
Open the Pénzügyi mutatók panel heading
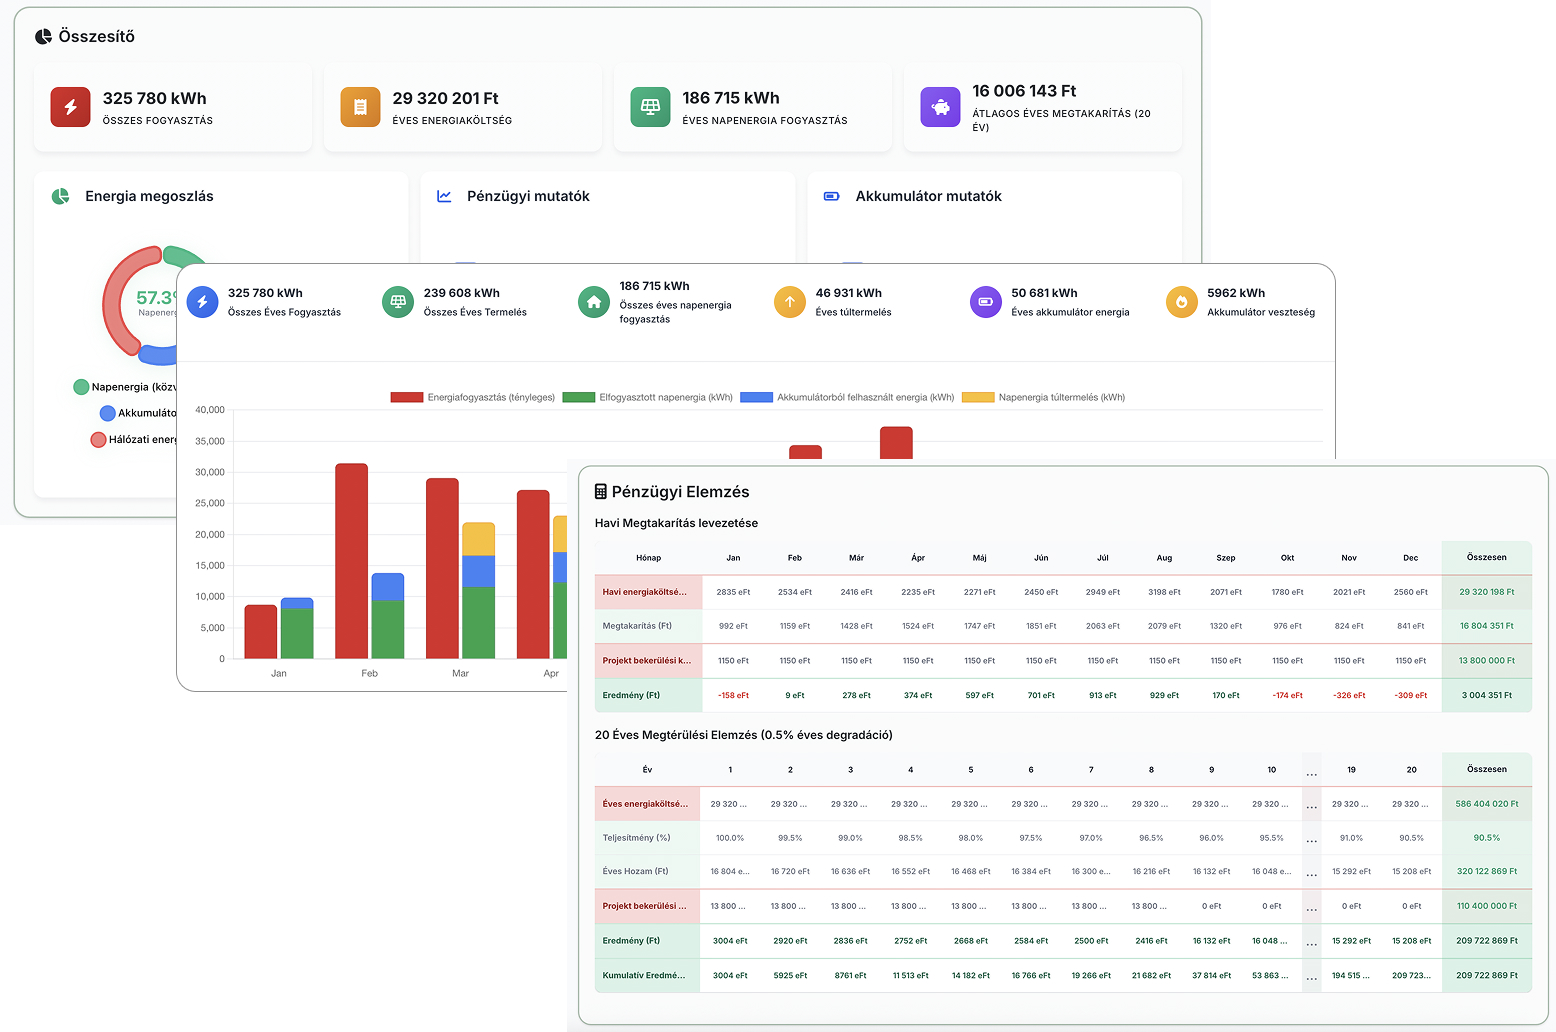pos(527,196)
